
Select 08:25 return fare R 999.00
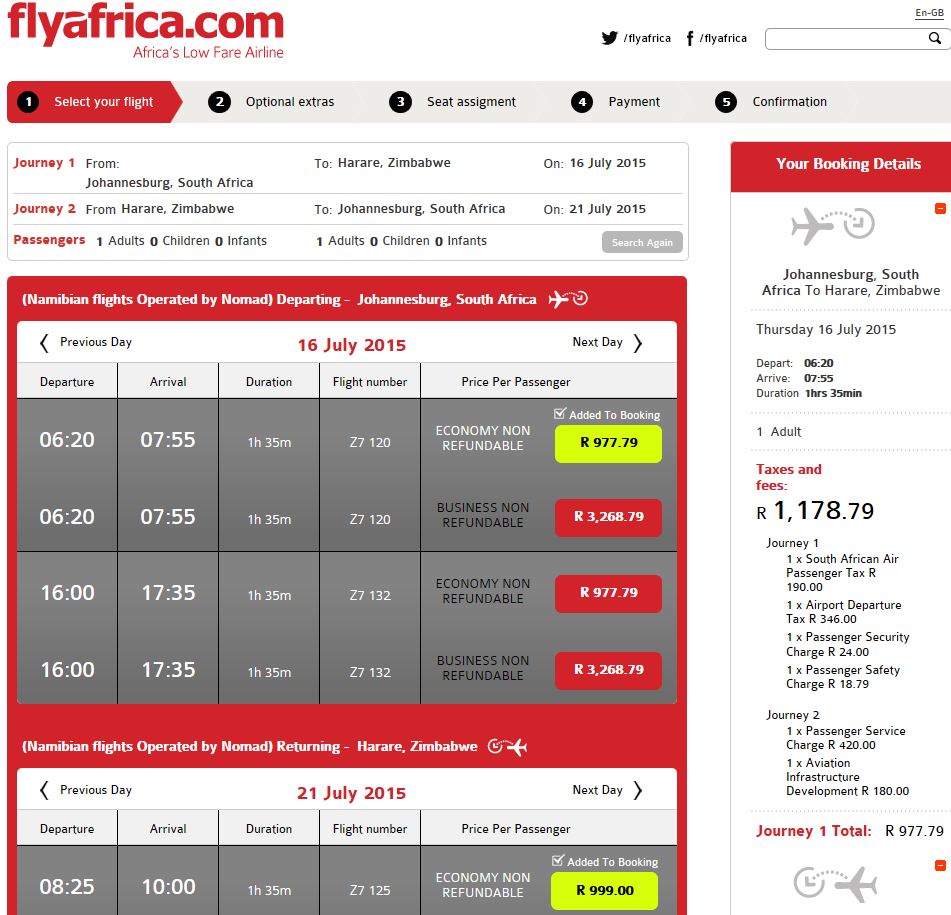tap(605, 891)
